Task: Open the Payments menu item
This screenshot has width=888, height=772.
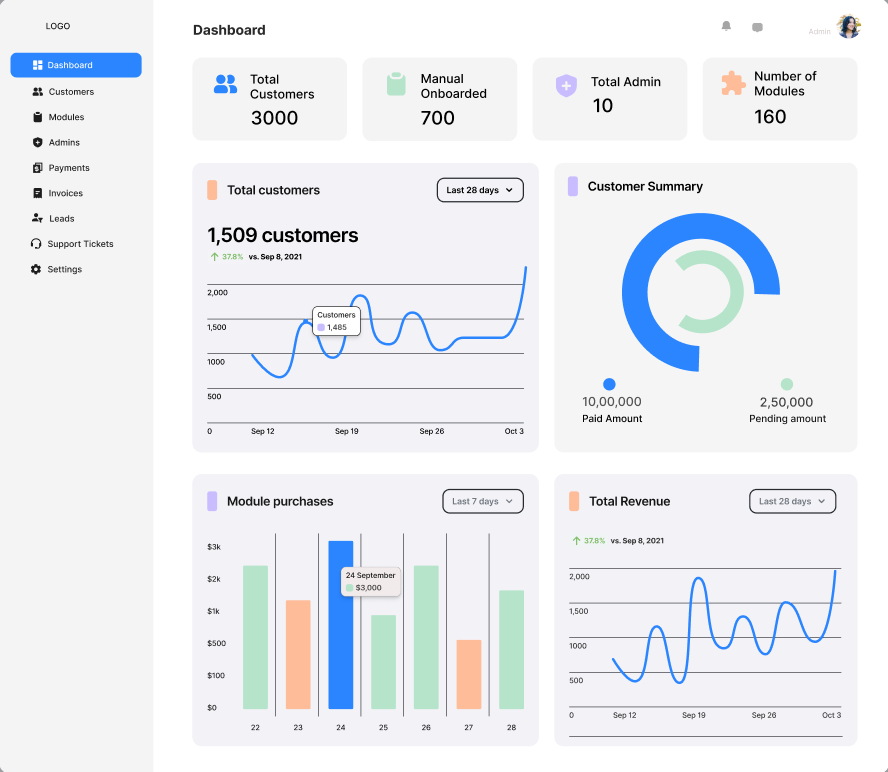Action: (69, 168)
